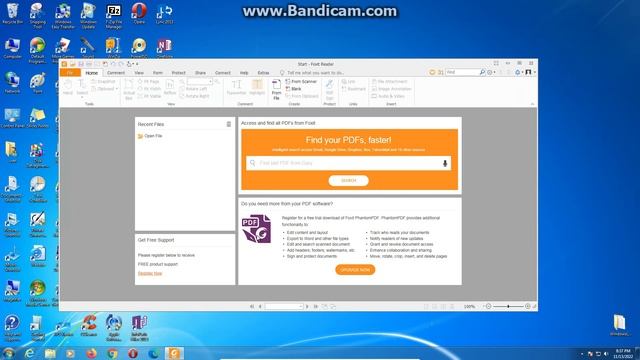
Task: Open Firefox from the taskbar
Action: click(x=91, y=353)
